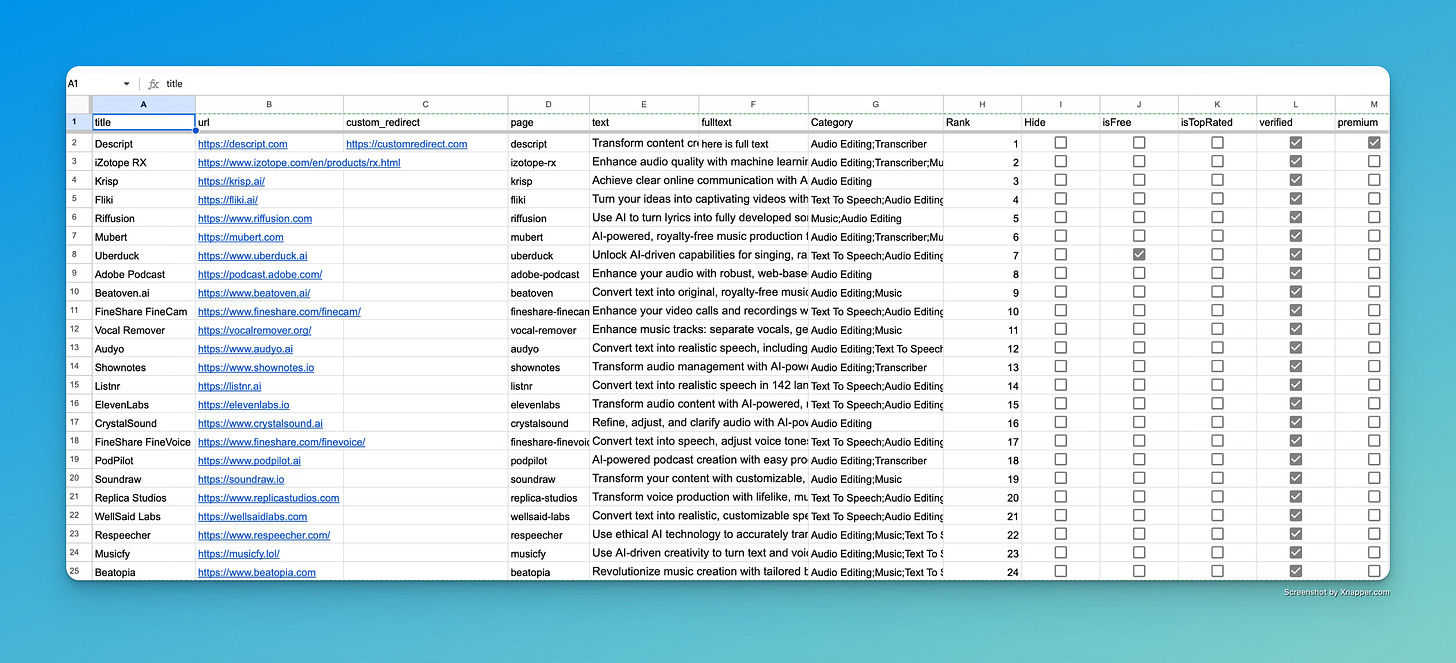Select row 1 header number
The image size is (1456, 663).
click(78, 122)
